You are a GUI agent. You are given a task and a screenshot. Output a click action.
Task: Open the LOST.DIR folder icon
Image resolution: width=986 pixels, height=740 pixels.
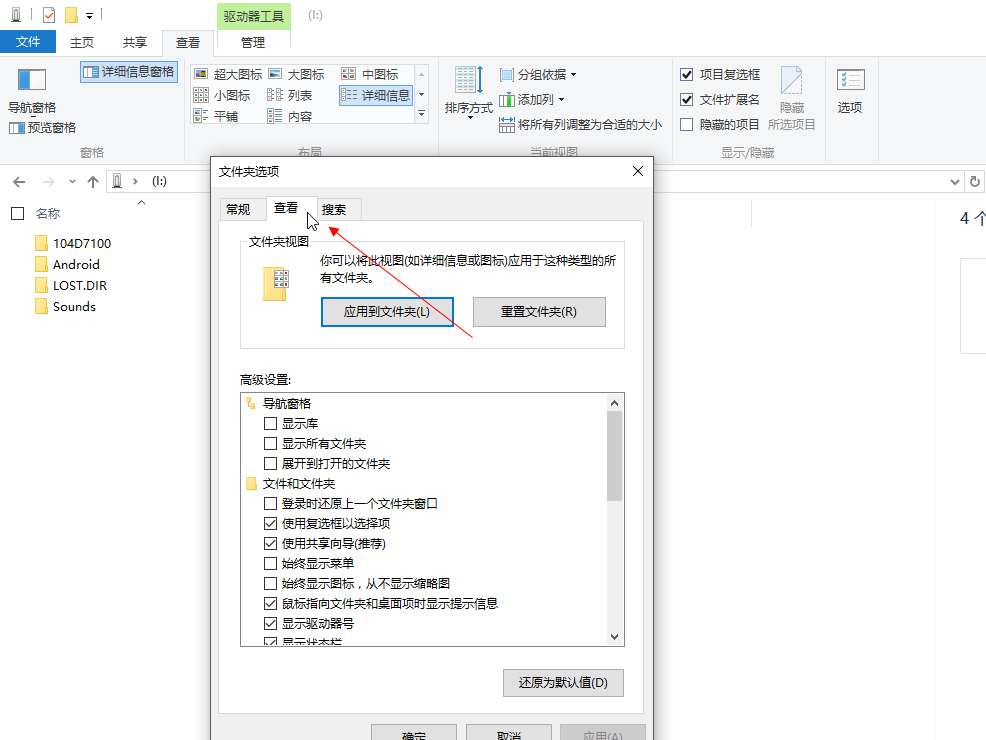click(x=42, y=285)
